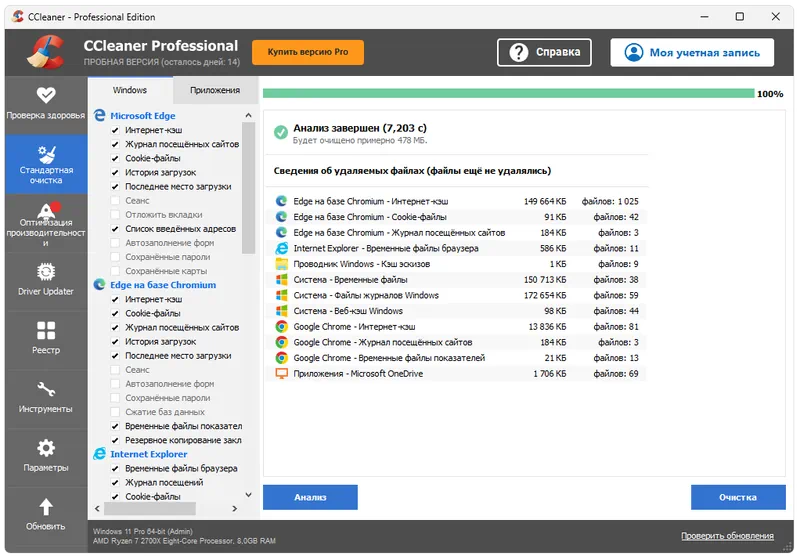Click the Очистка button
The image size is (800, 556).
coord(738,497)
